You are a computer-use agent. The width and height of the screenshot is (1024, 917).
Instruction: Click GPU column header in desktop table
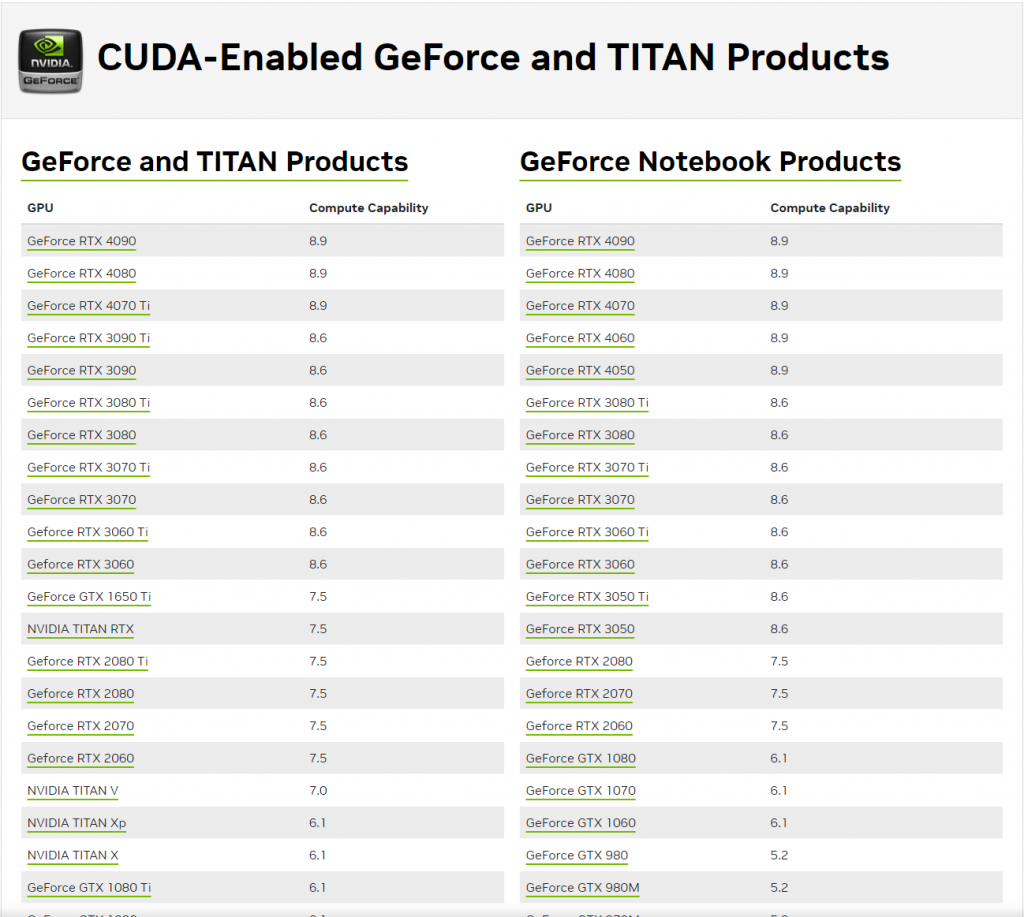[x=40, y=208]
